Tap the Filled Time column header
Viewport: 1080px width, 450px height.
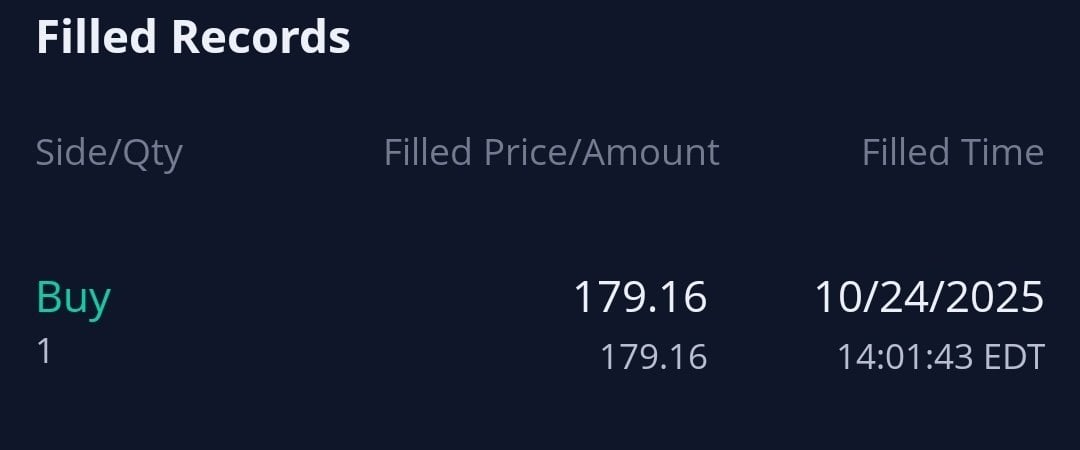952,153
